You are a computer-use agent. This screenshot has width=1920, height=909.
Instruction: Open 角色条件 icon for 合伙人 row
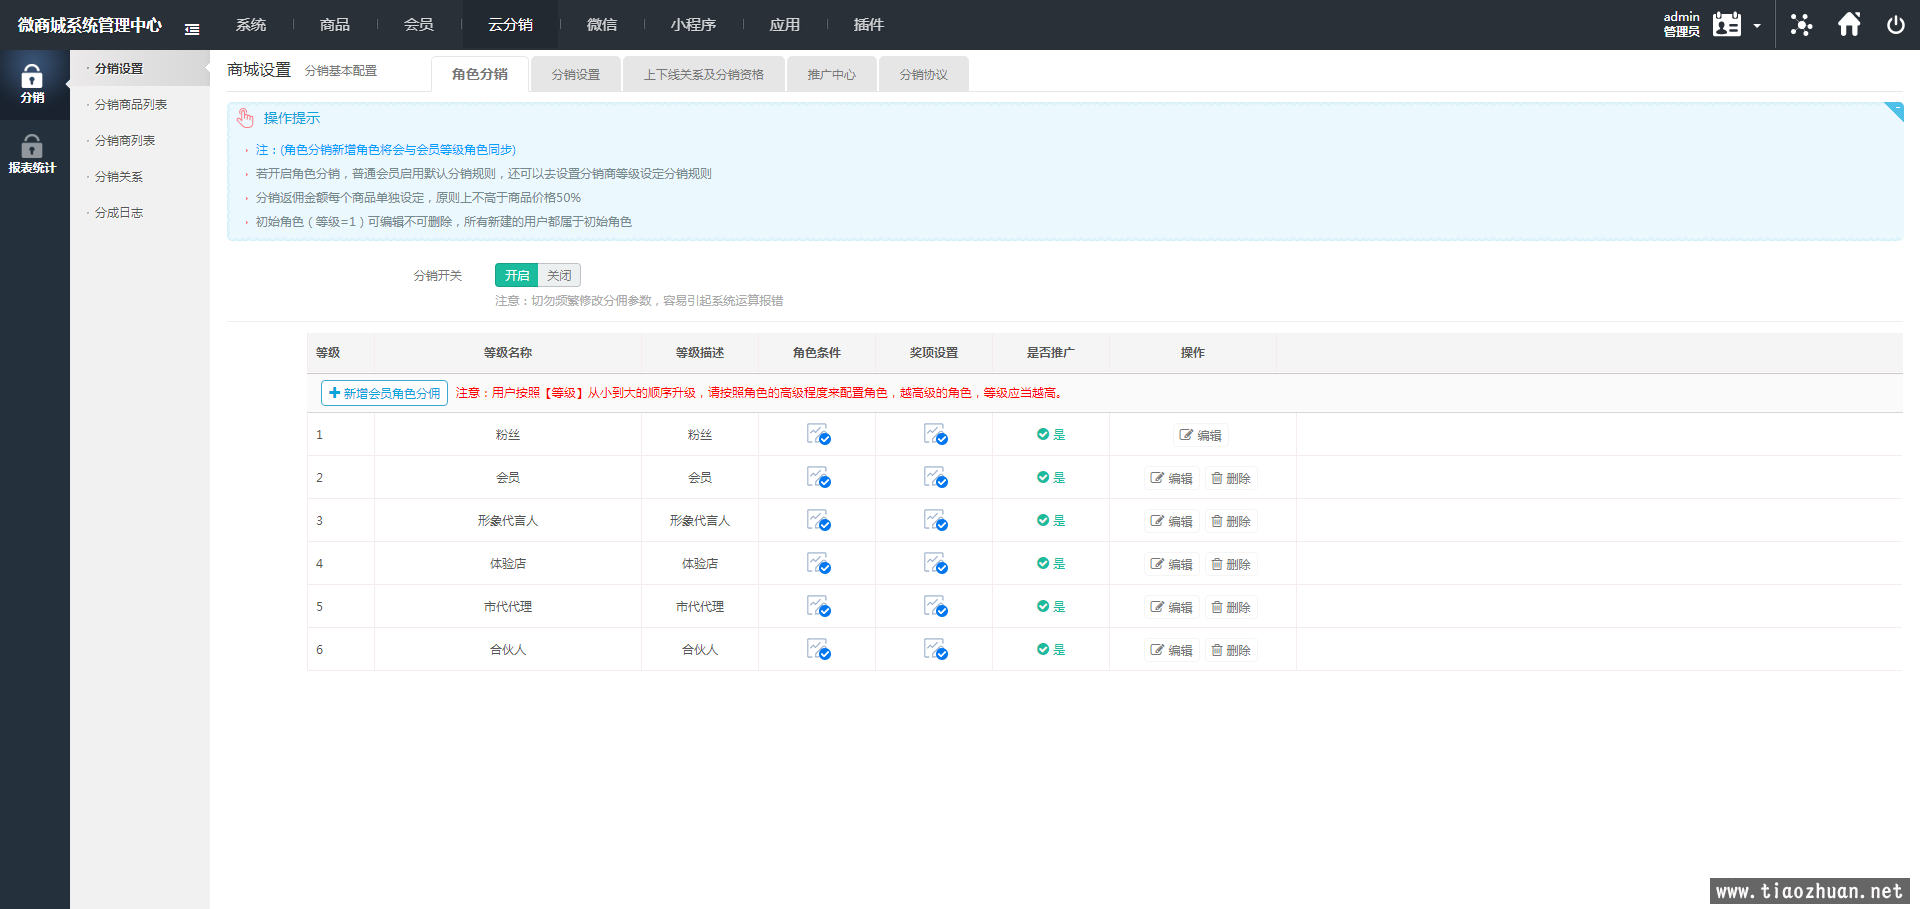tap(818, 649)
